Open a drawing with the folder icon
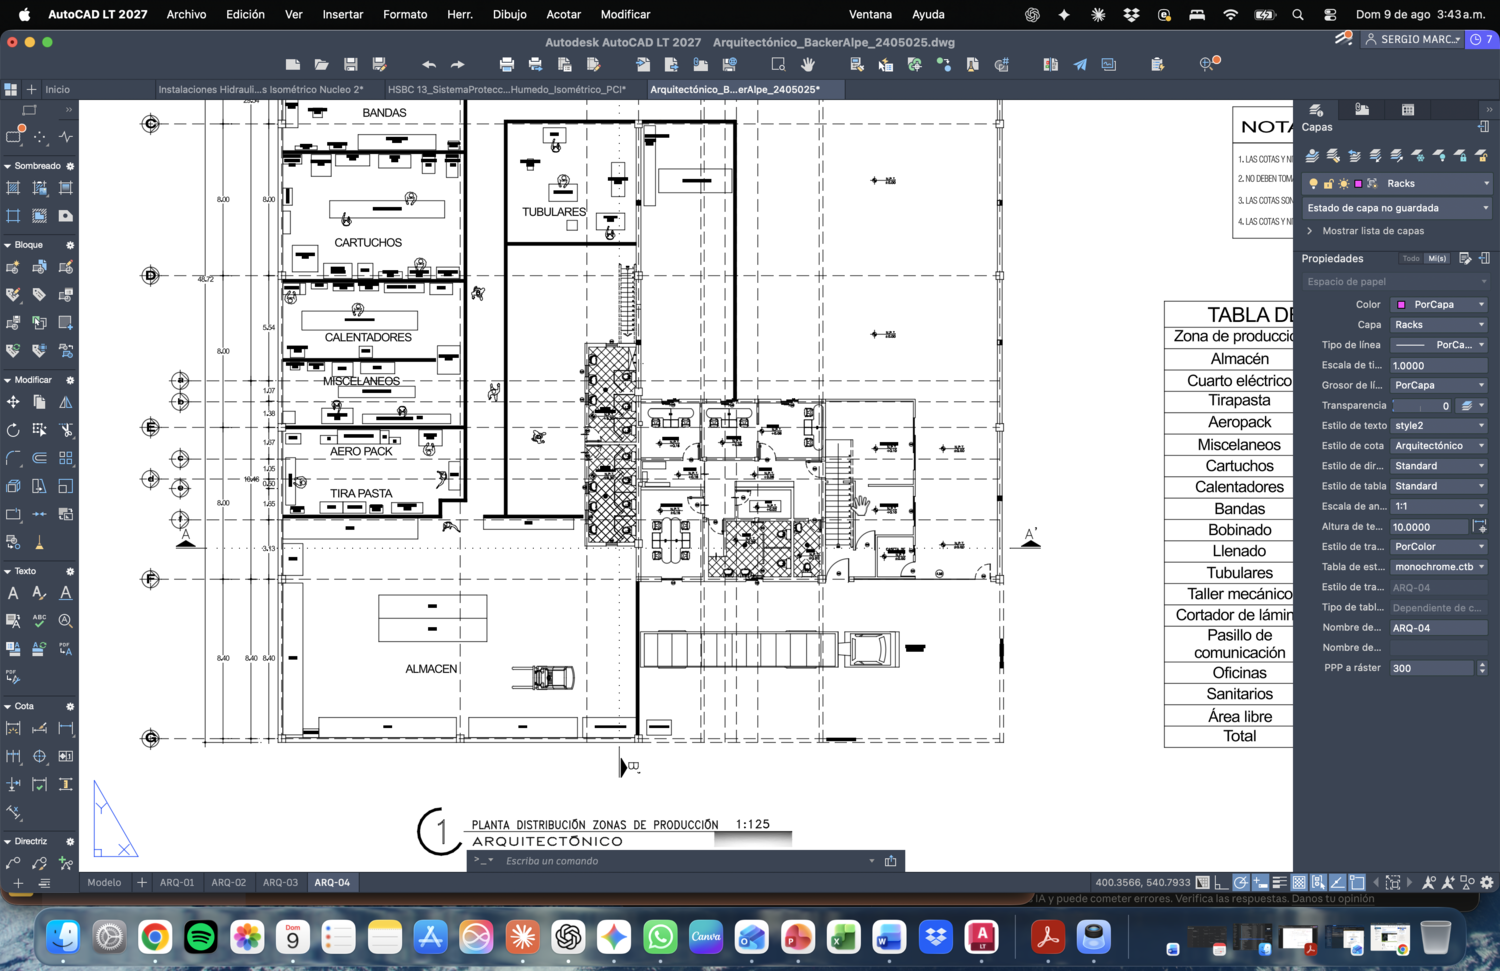The width and height of the screenshot is (1500, 971). point(321,64)
